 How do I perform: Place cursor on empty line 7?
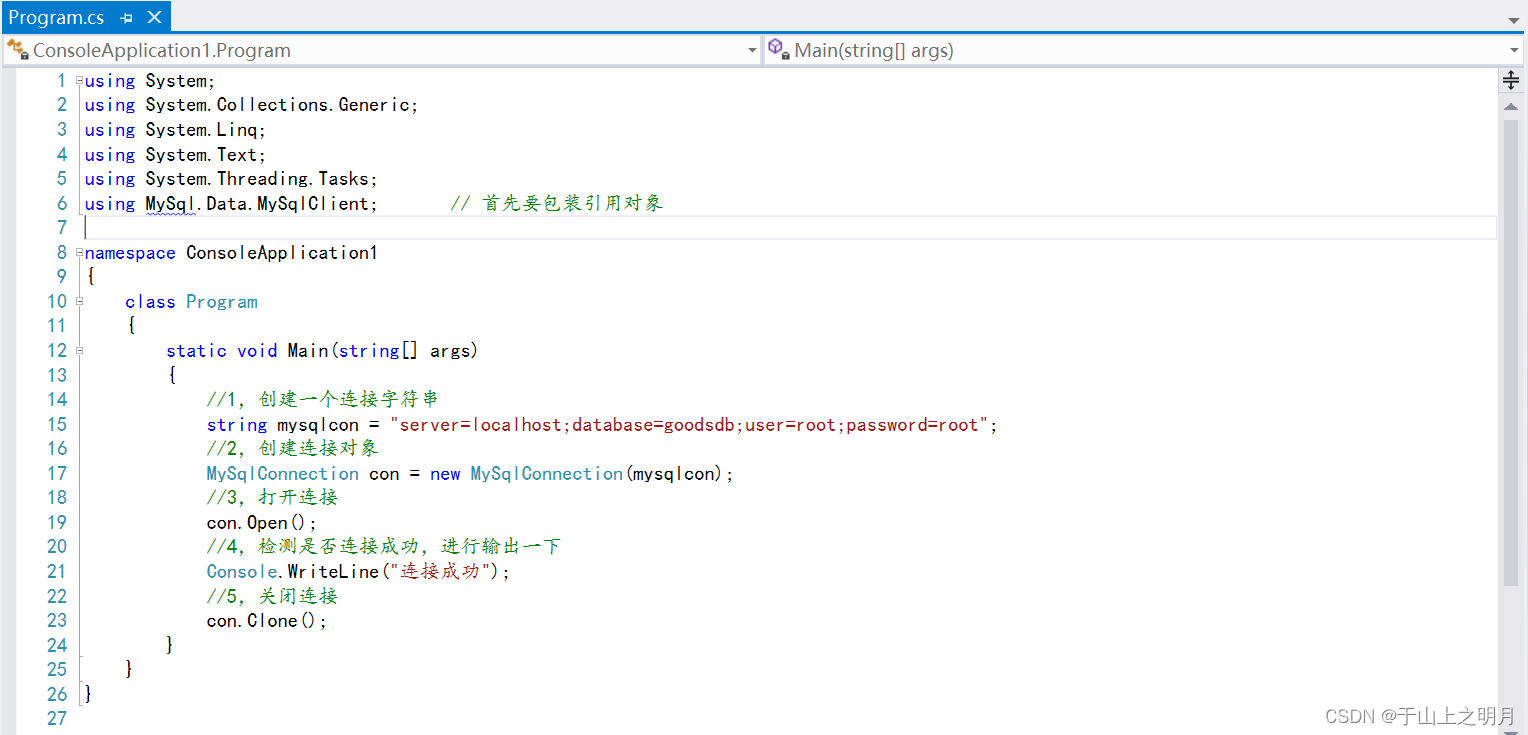pos(790,228)
